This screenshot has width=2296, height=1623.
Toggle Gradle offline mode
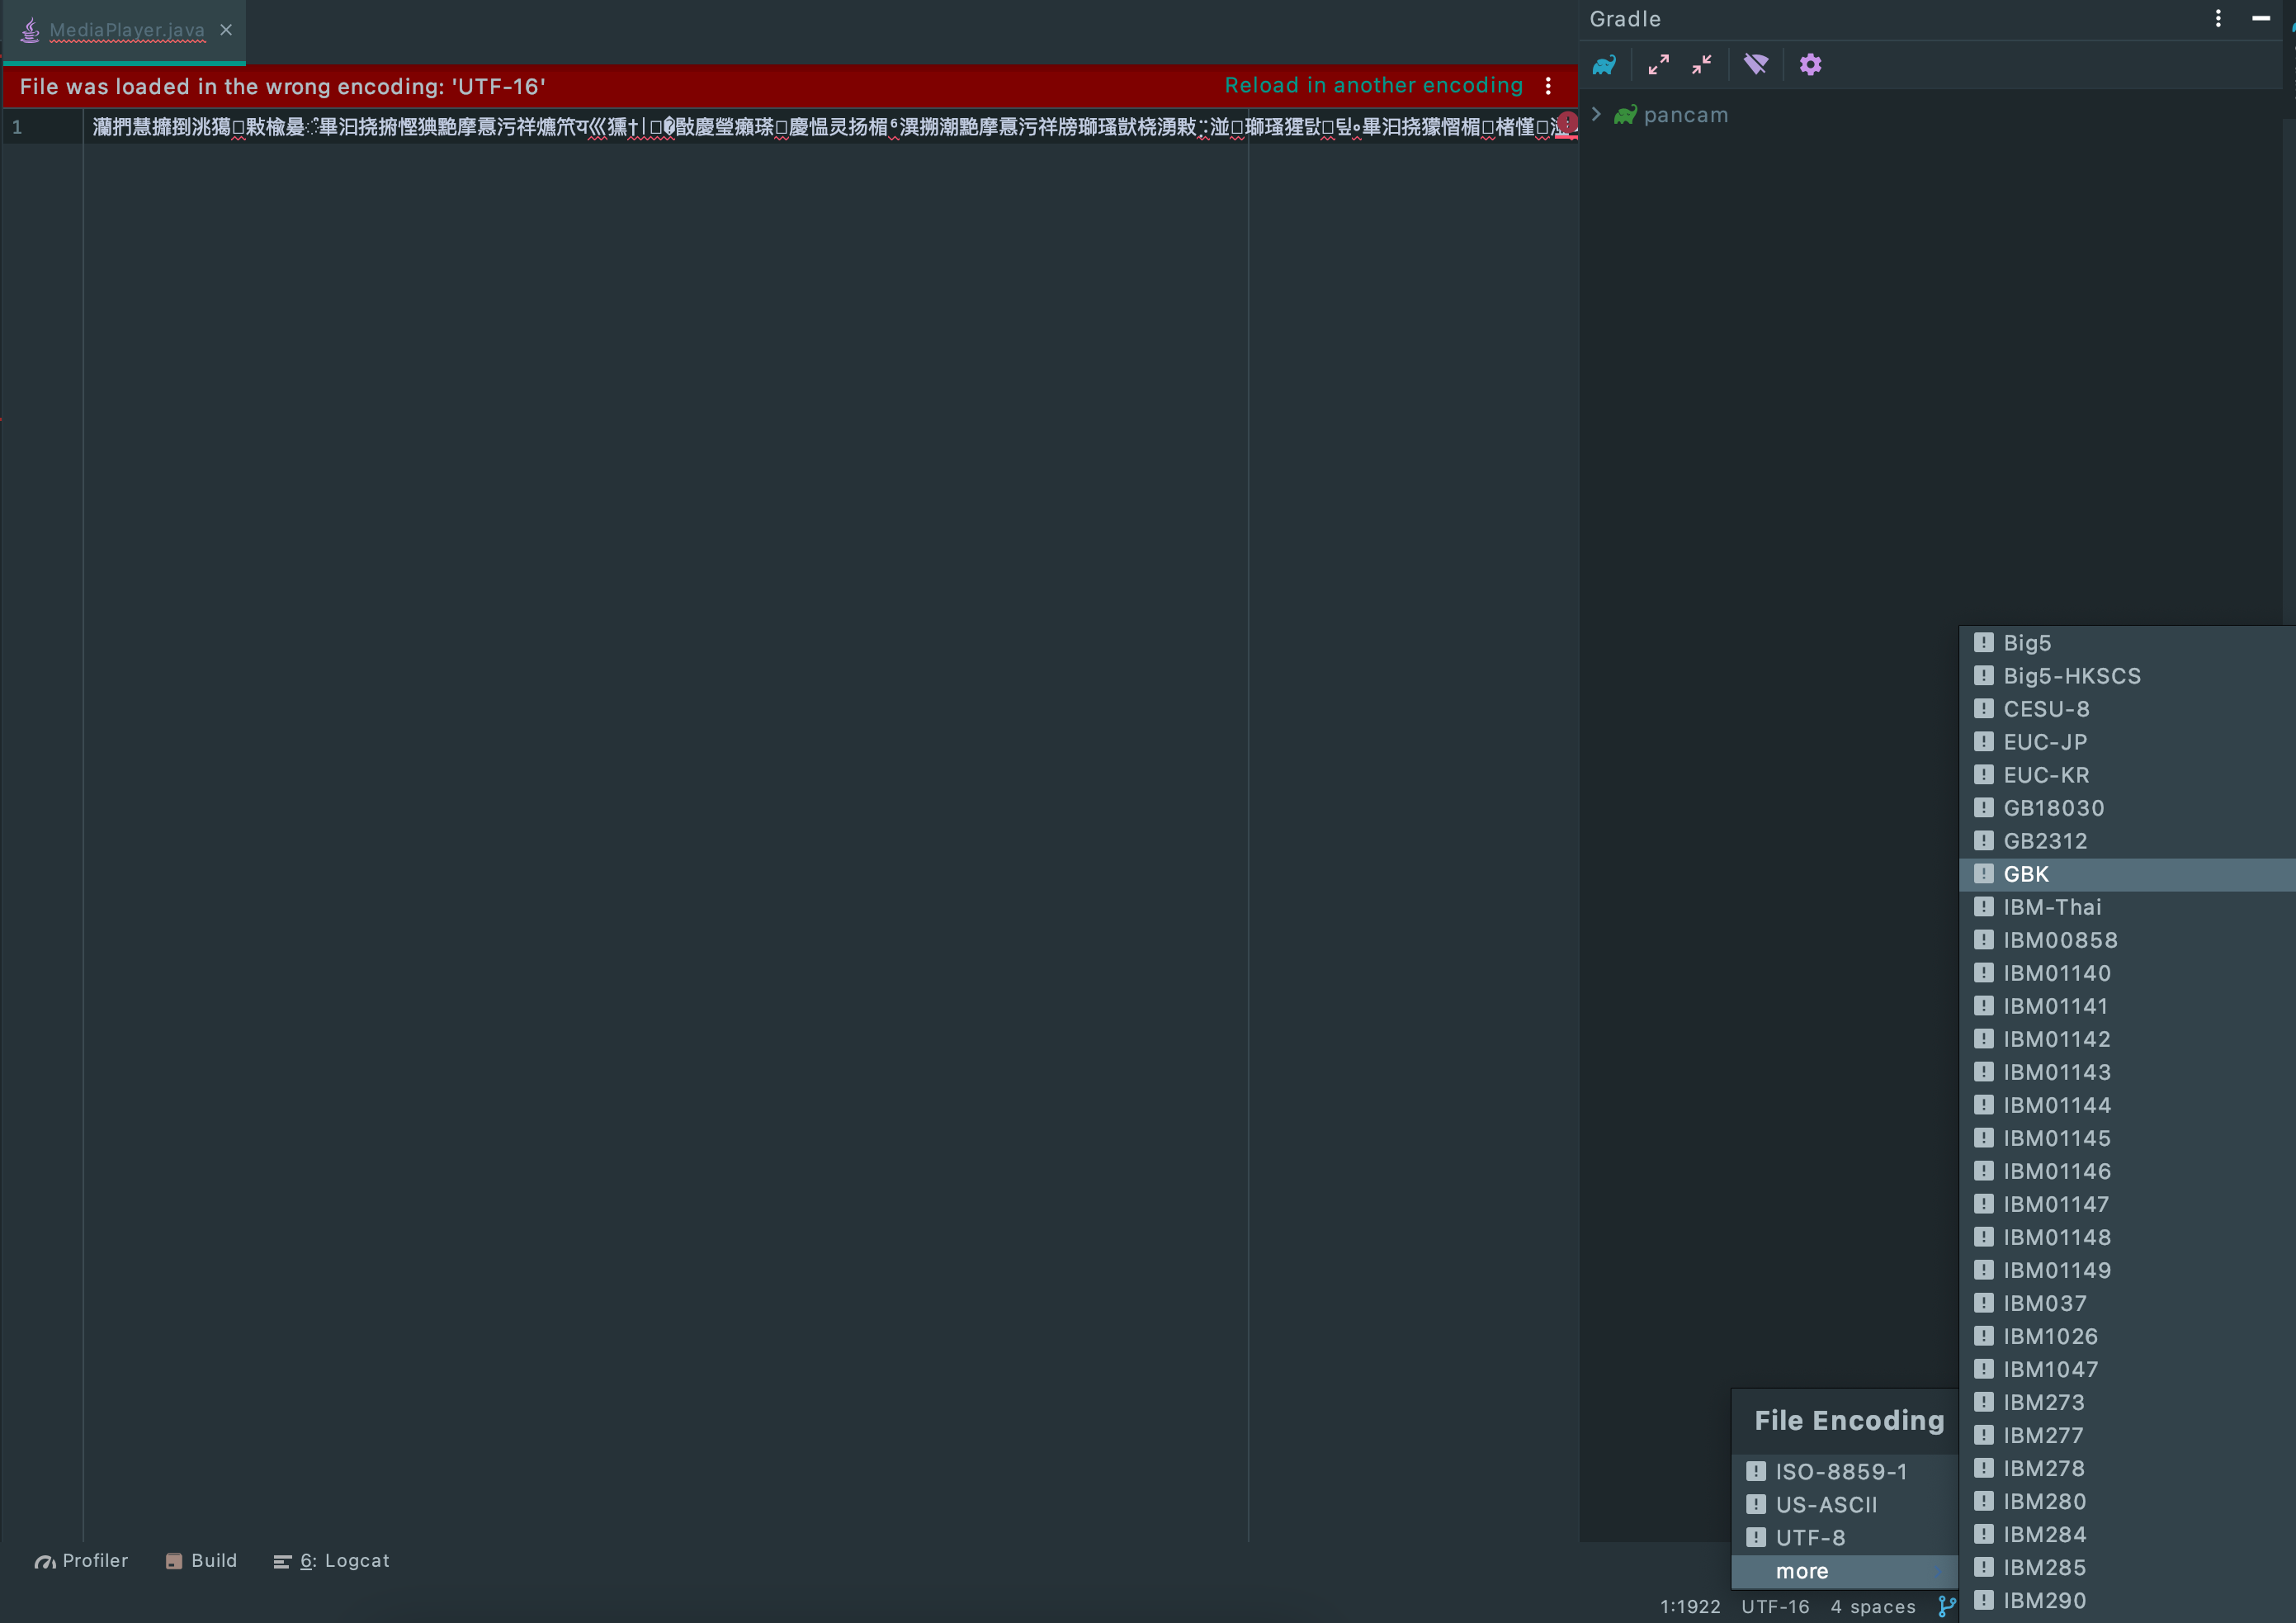click(x=1755, y=65)
